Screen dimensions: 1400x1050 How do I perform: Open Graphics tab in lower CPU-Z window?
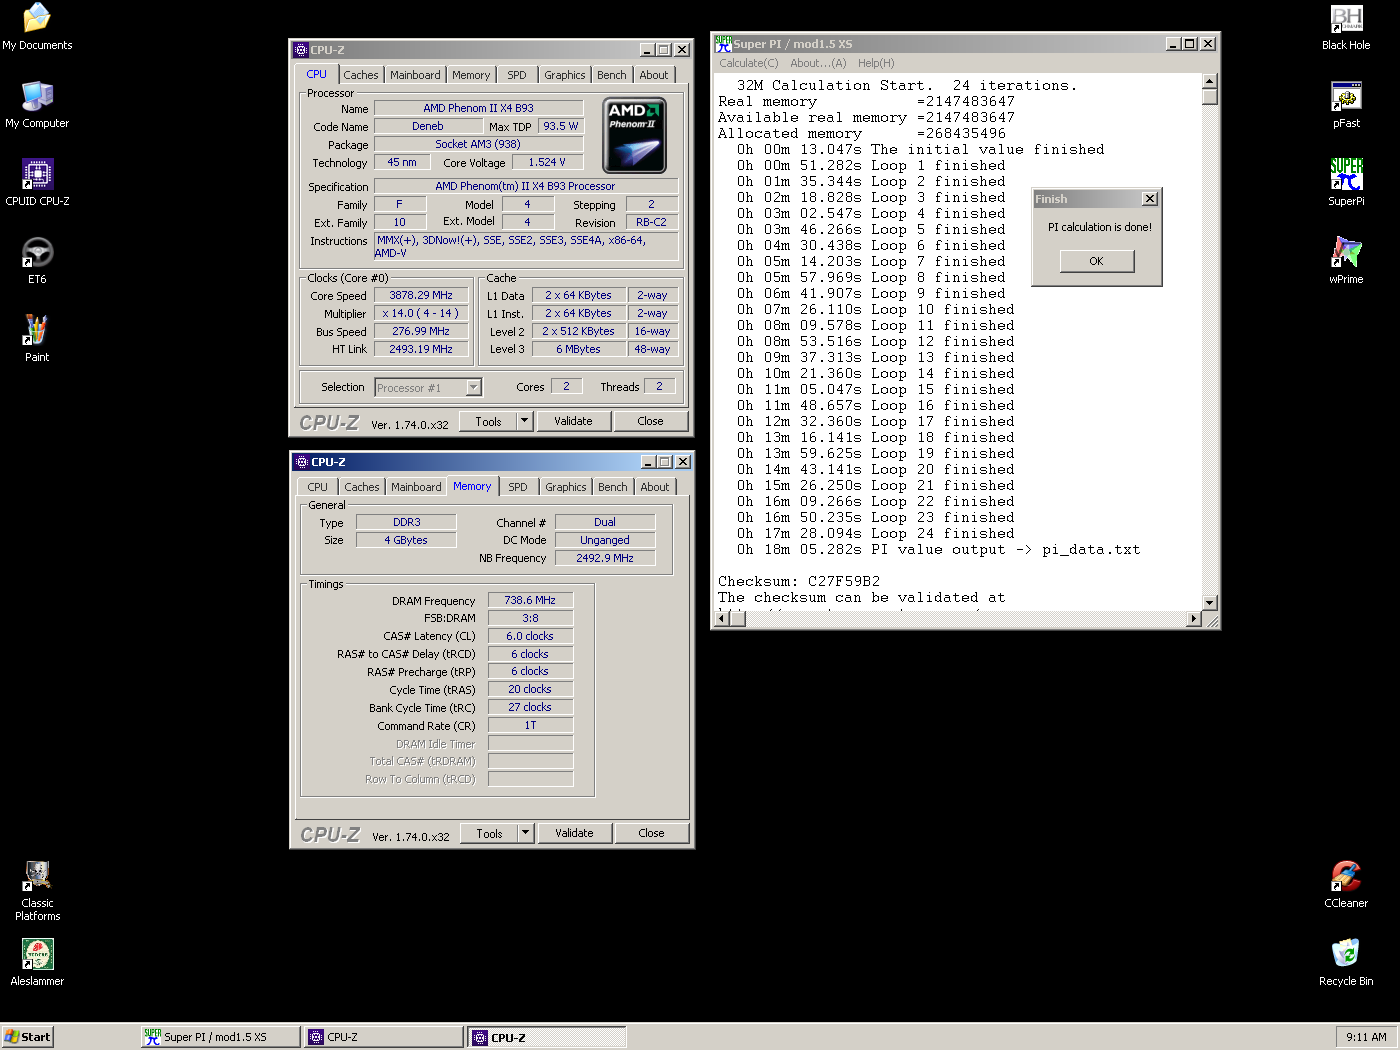point(566,487)
